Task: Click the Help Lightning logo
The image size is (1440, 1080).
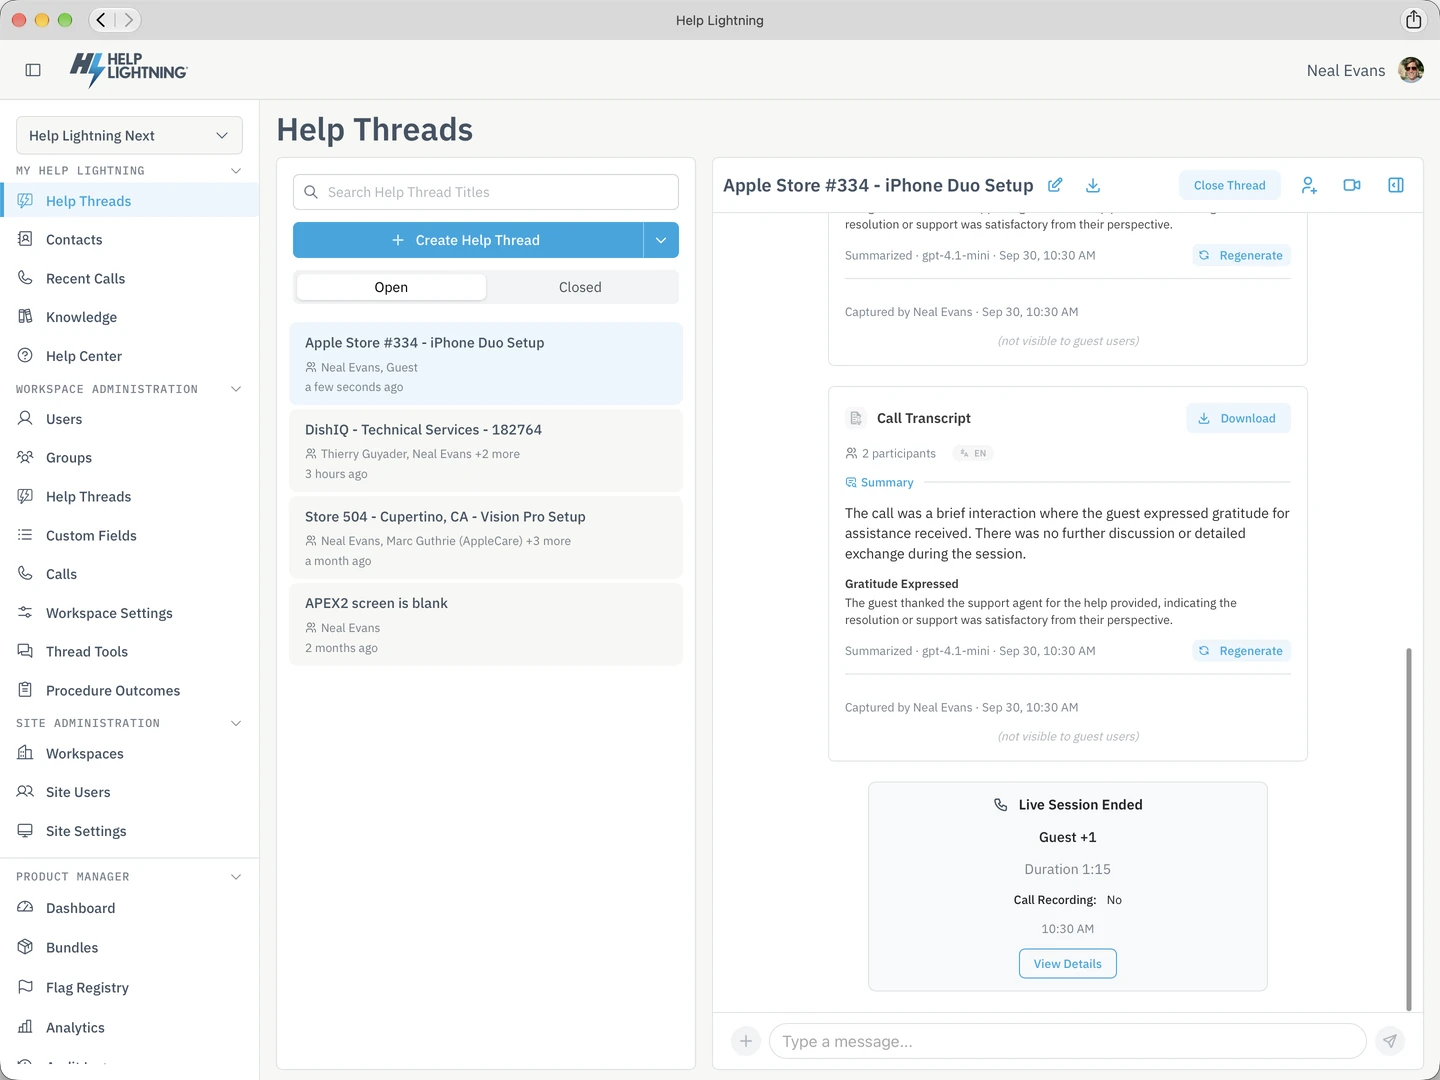Action: [128, 69]
